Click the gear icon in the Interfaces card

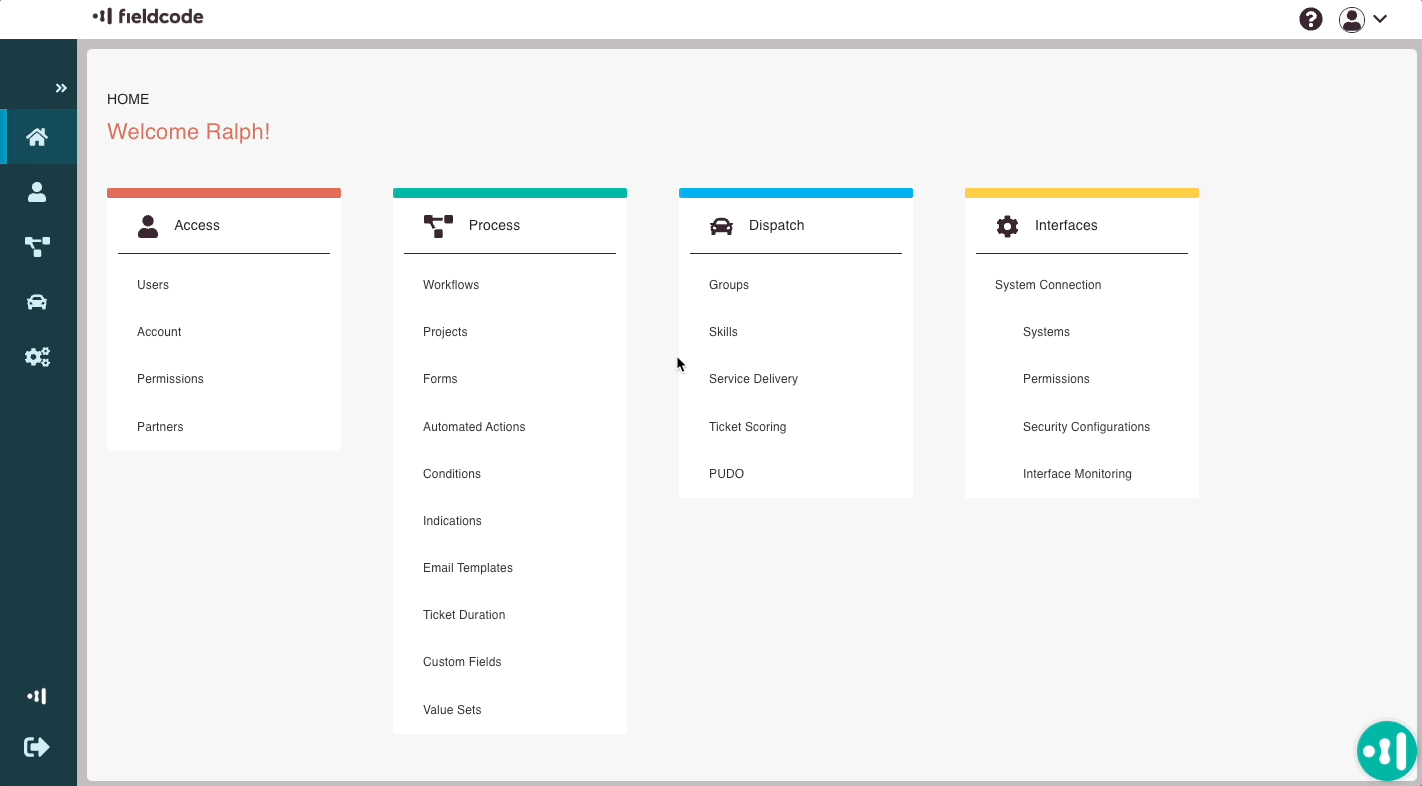[x=1007, y=226]
